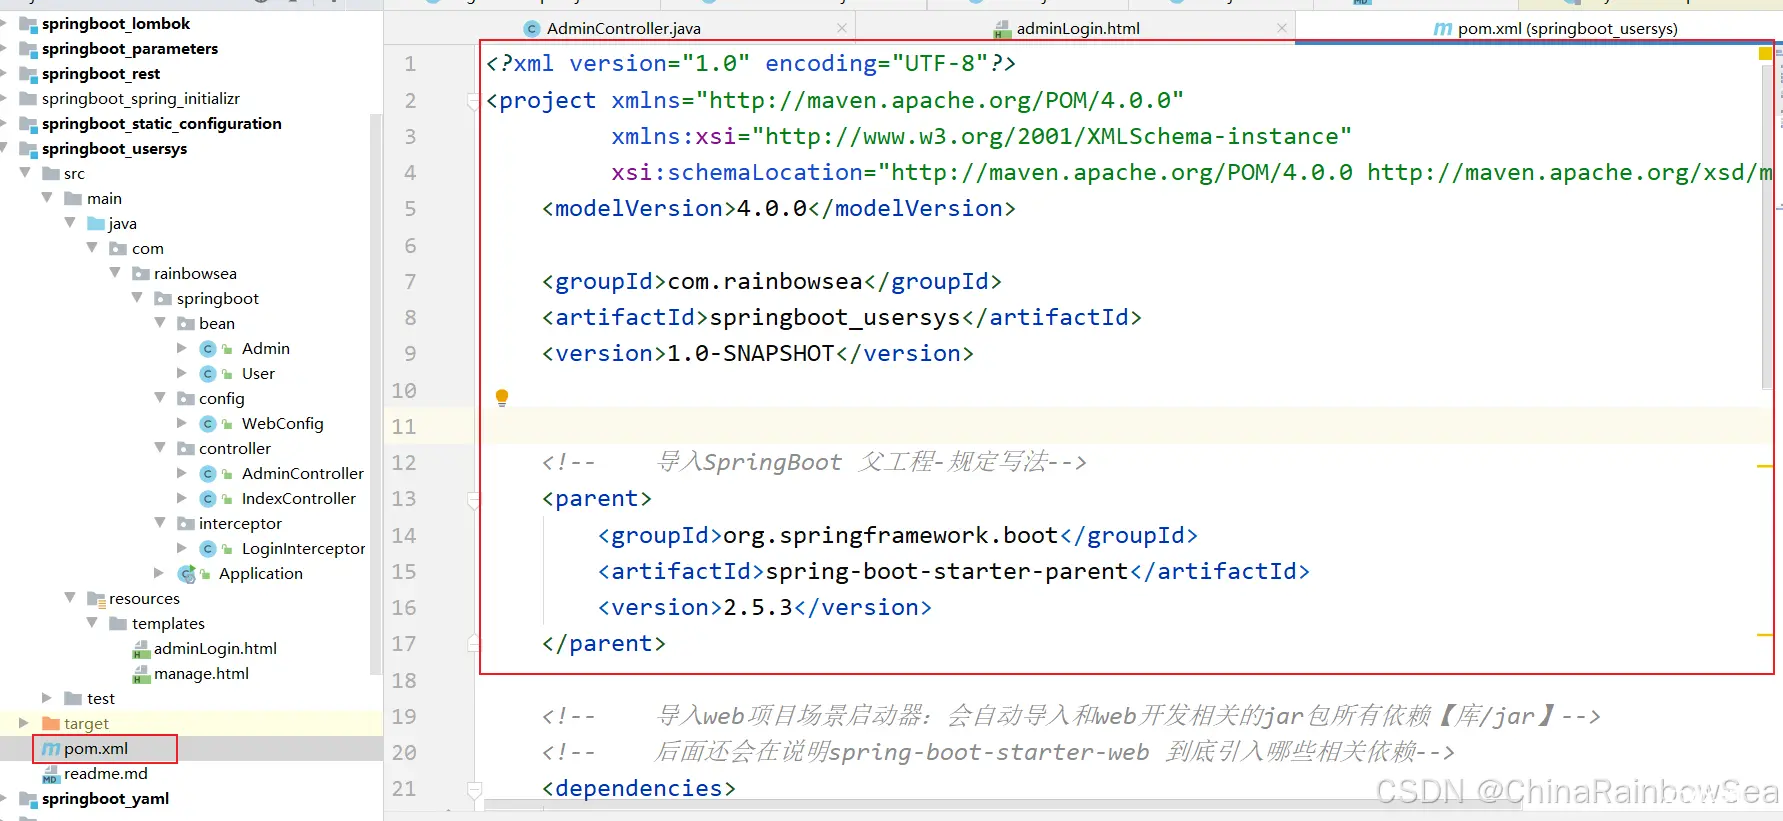
Task: Click the class icon next to User
Action: [x=208, y=374]
